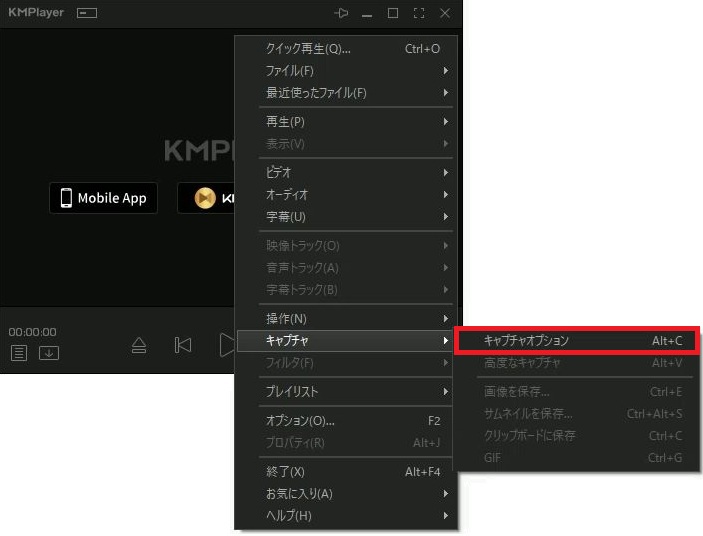The image size is (703, 536).
Task: Expand the 再生(P) submenu
Action: click(286, 122)
